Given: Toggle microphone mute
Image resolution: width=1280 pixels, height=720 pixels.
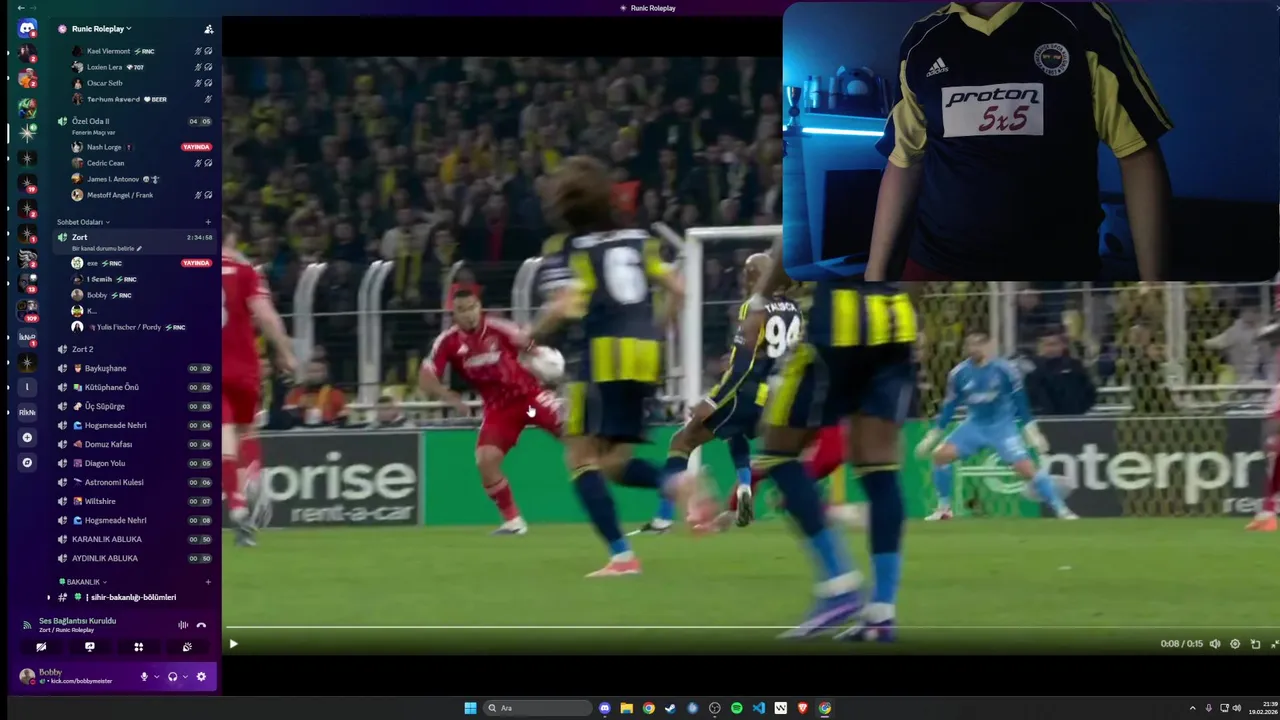Looking at the screenshot, I should click(x=144, y=677).
